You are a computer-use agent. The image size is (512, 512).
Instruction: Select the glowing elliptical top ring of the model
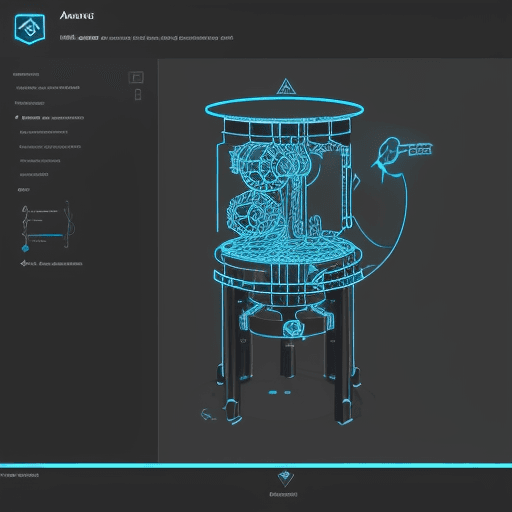click(x=284, y=109)
